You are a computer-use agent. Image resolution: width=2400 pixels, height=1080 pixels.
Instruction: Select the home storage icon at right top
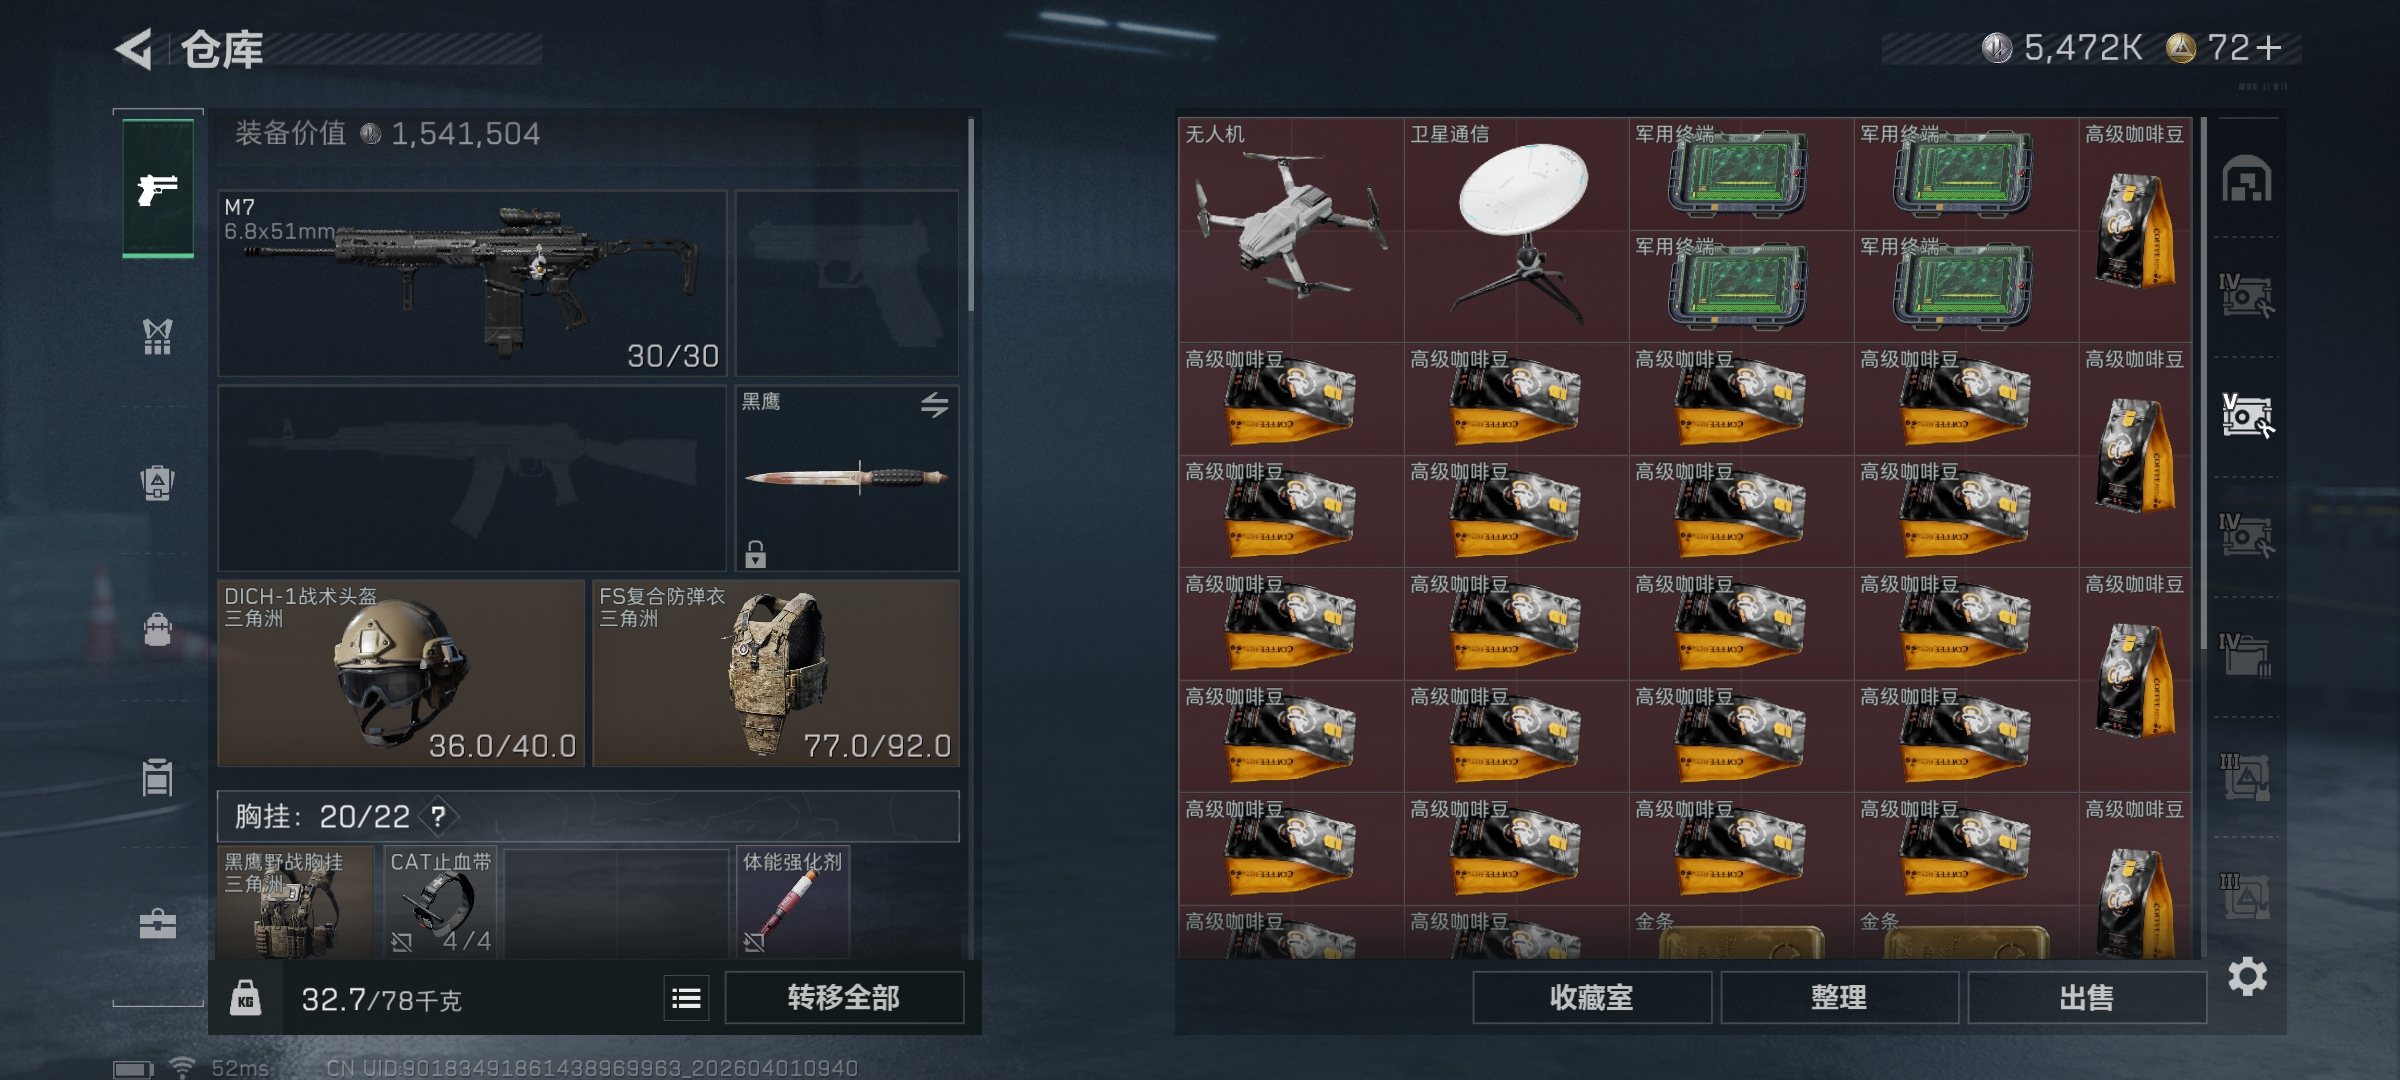coord(2247,180)
